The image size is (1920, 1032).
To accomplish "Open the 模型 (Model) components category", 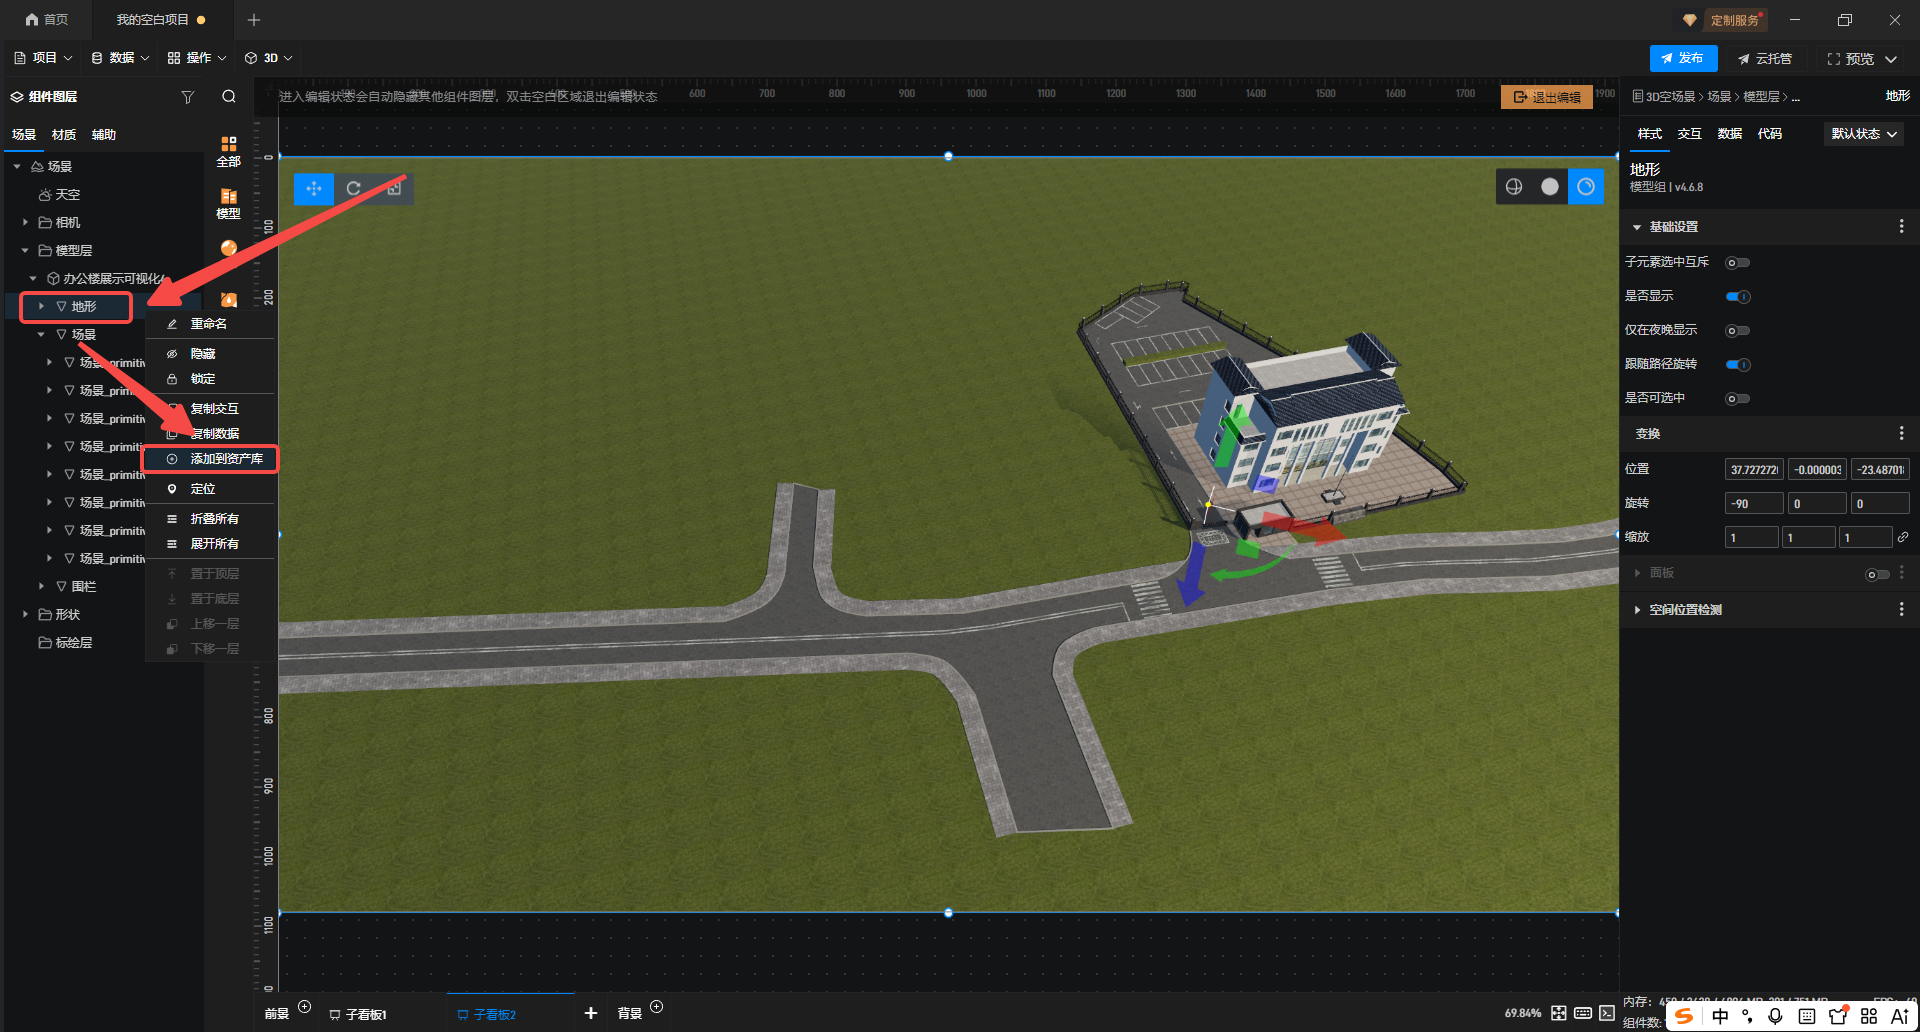I will [x=228, y=203].
